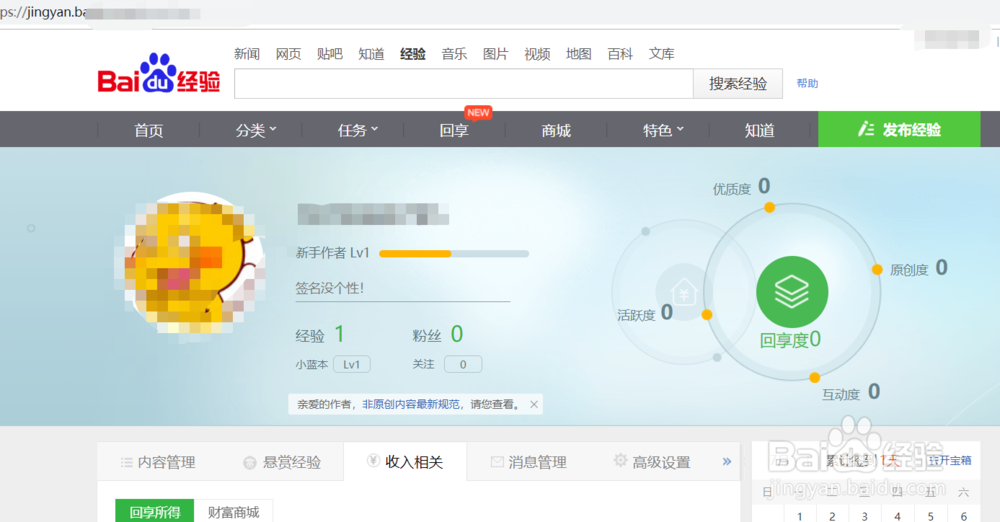Click the 经验 count 1
Screen dimensions: 1000x522
[339, 334]
